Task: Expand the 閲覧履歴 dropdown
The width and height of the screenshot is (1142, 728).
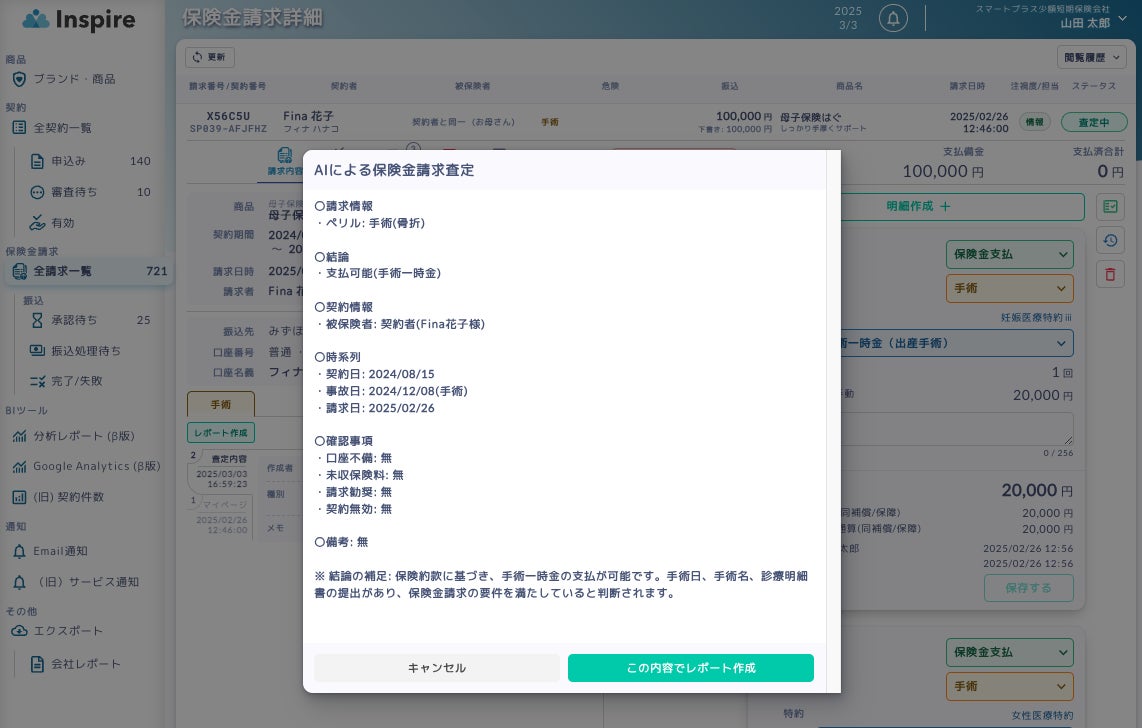Action: point(1092,57)
